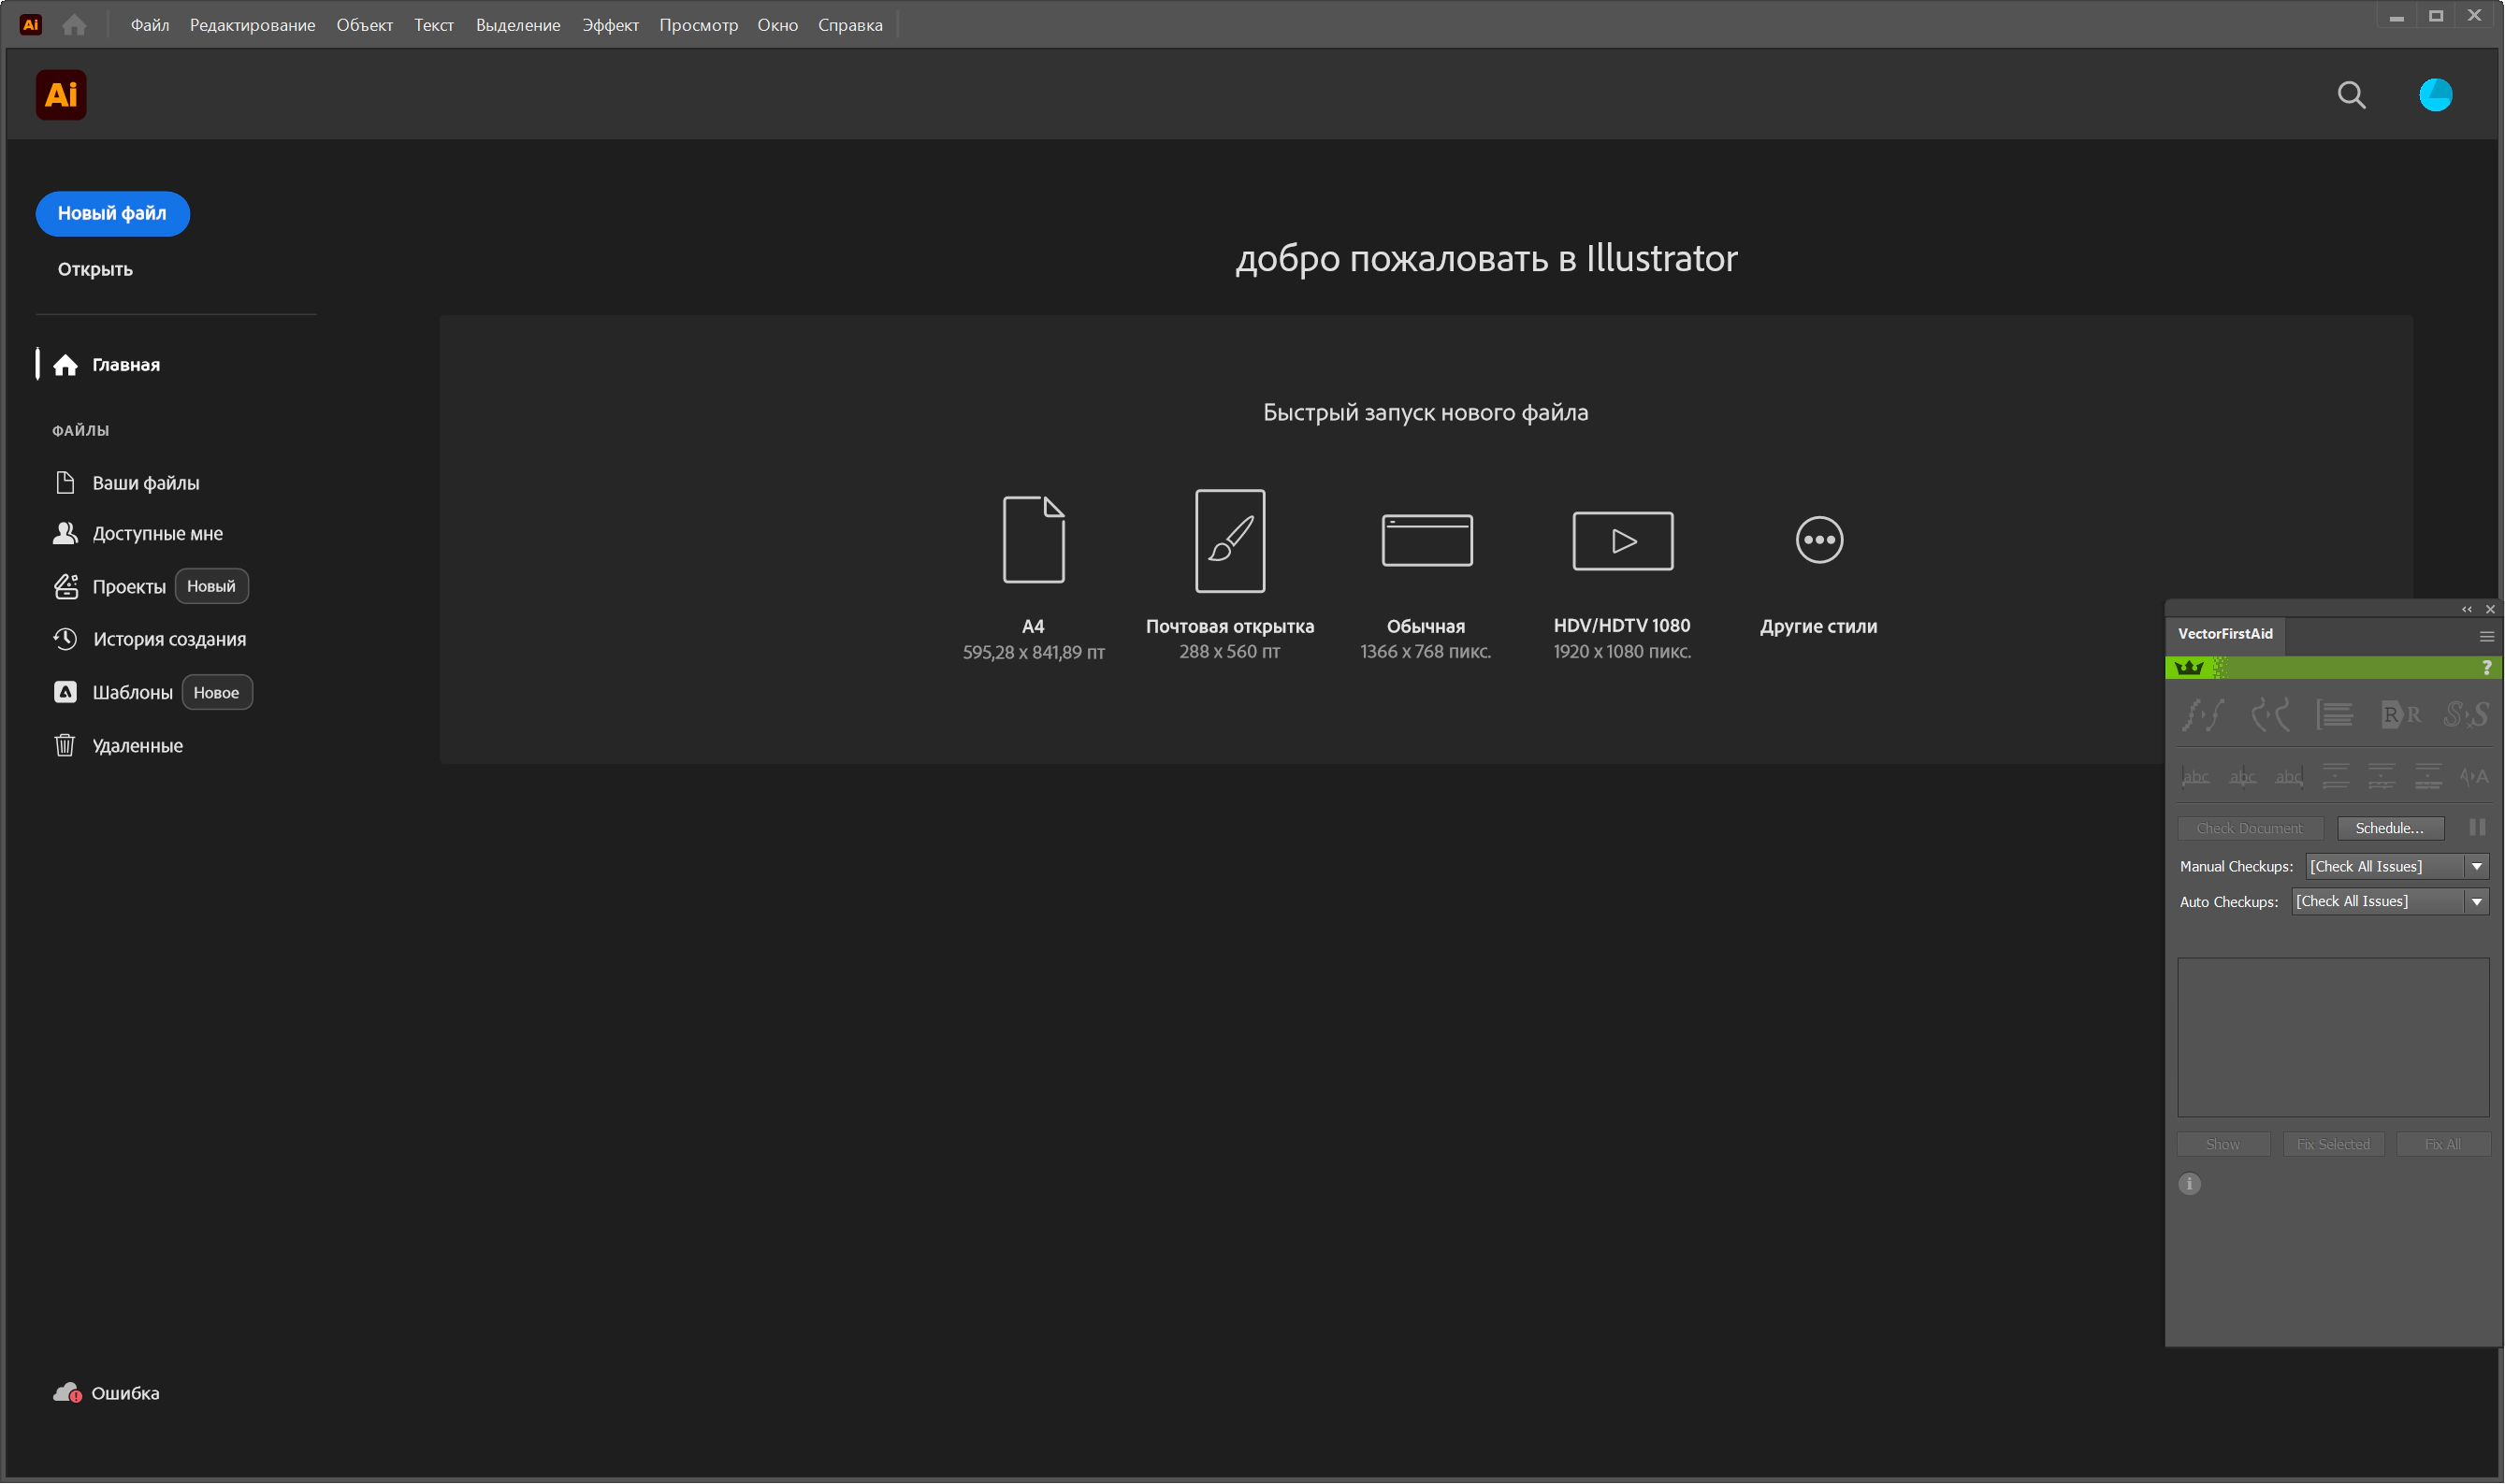Open the Выделение menu
Image resolution: width=2505 pixels, height=1484 pixels.
[x=518, y=25]
